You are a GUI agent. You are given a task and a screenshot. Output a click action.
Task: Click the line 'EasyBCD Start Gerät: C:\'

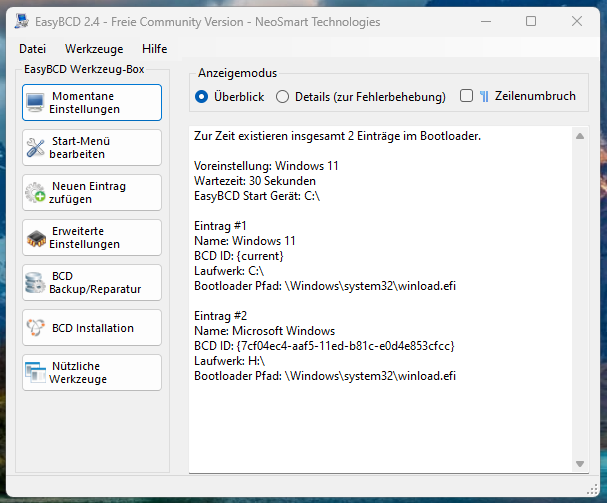pyautogui.click(x=257, y=196)
